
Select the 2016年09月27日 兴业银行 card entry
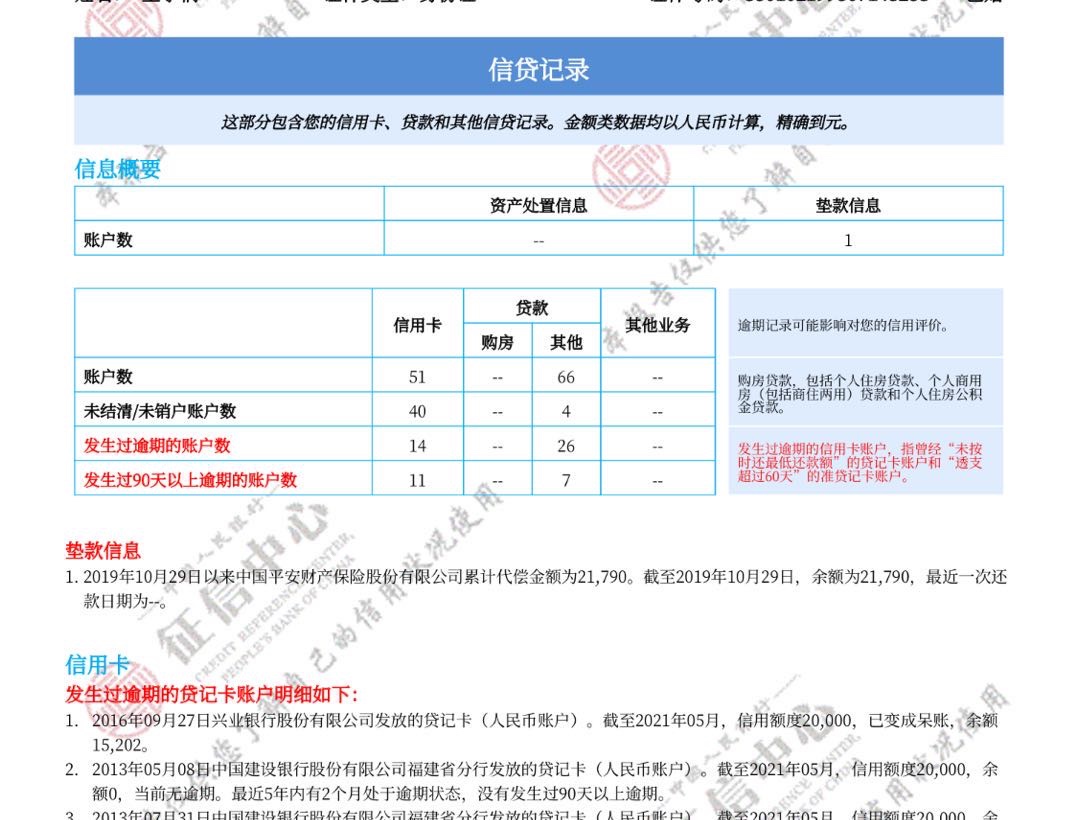click(532, 733)
